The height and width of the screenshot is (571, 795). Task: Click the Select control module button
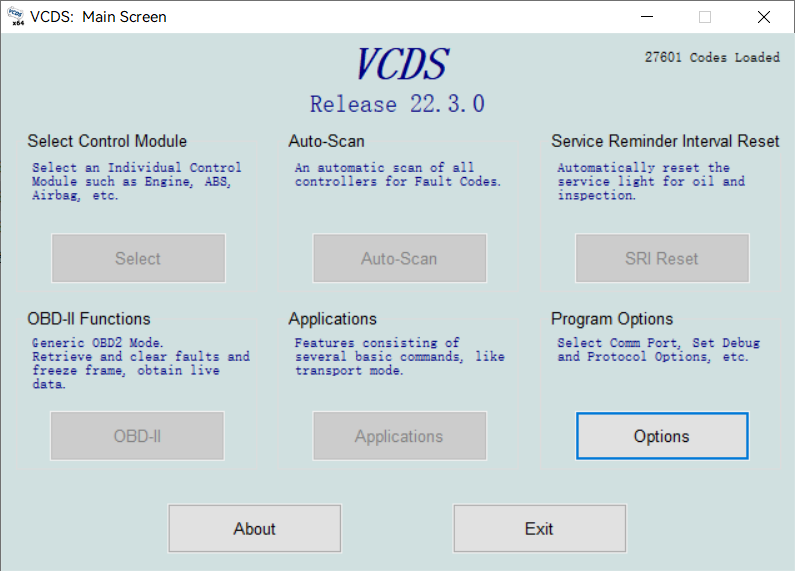[x=138, y=258]
